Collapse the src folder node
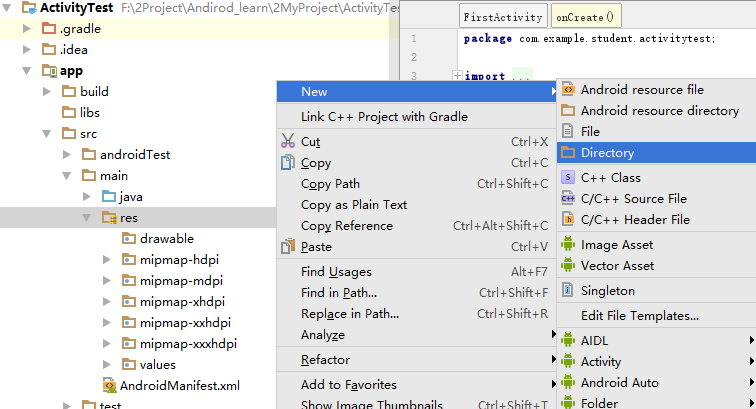Image resolution: width=756 pixels, height=409 pixels. click(x=47, y=134)
